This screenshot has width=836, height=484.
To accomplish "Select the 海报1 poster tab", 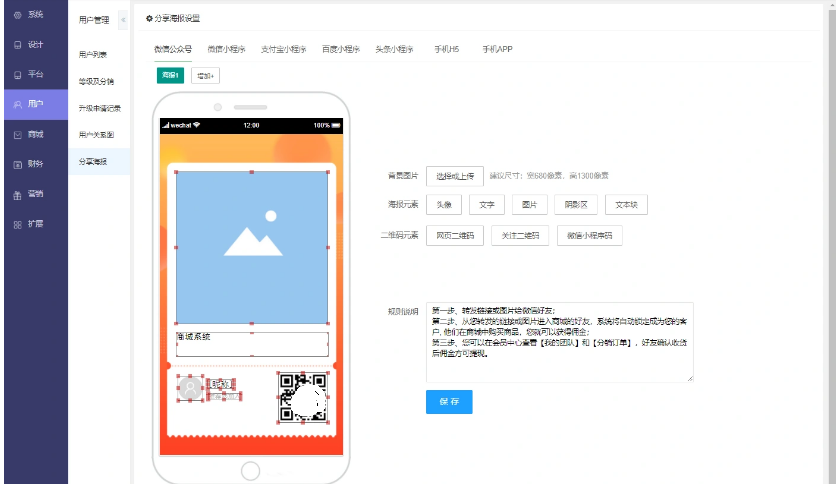I will [x=171, y=76].
